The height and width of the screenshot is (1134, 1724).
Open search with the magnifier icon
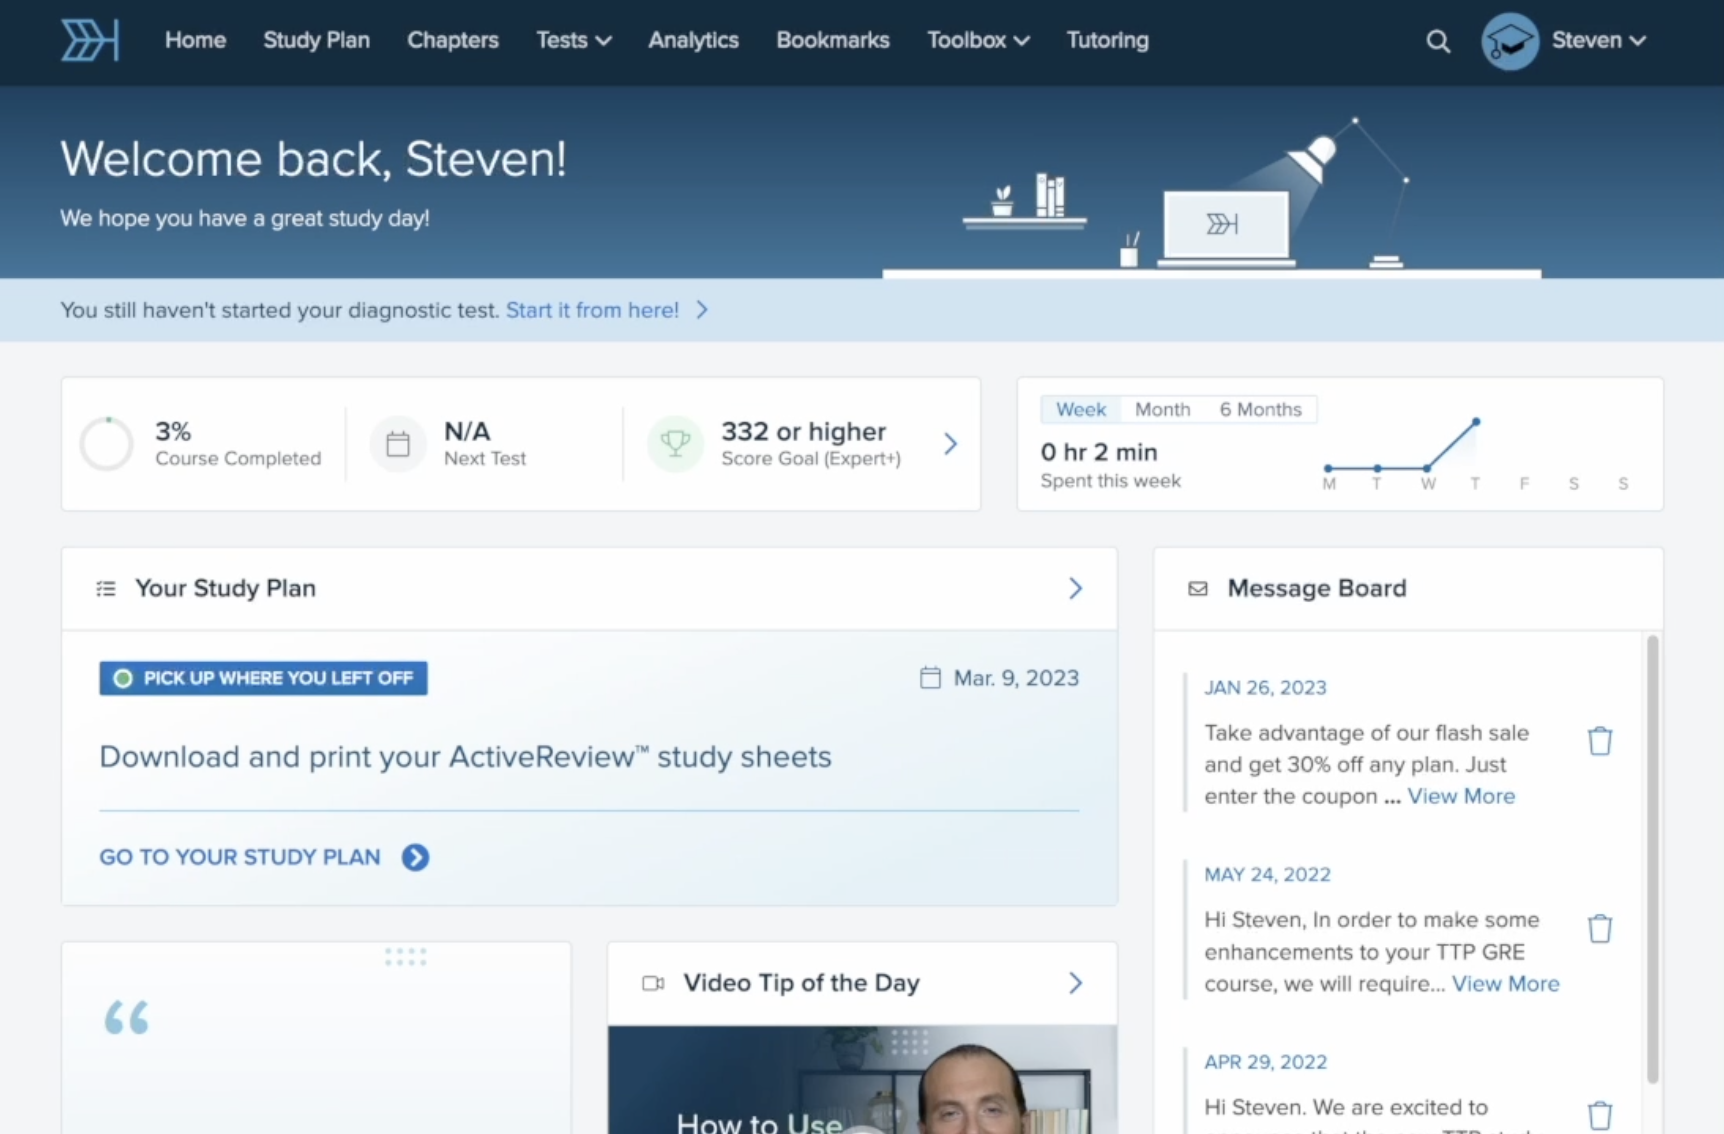1437,41
